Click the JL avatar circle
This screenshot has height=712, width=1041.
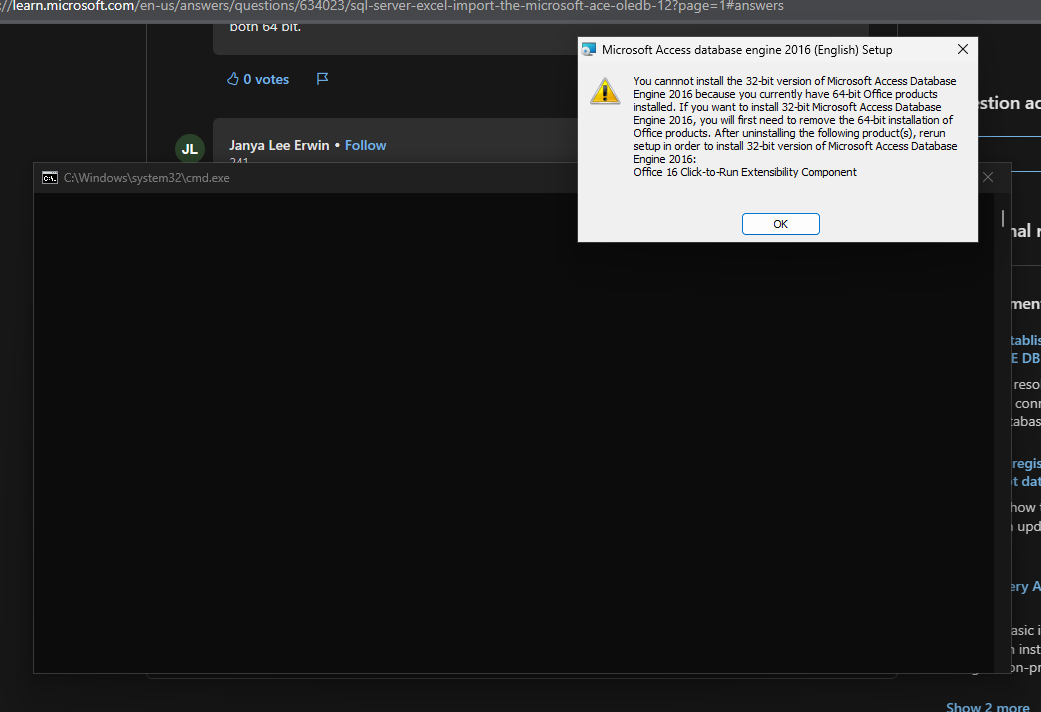coord(190,149)
